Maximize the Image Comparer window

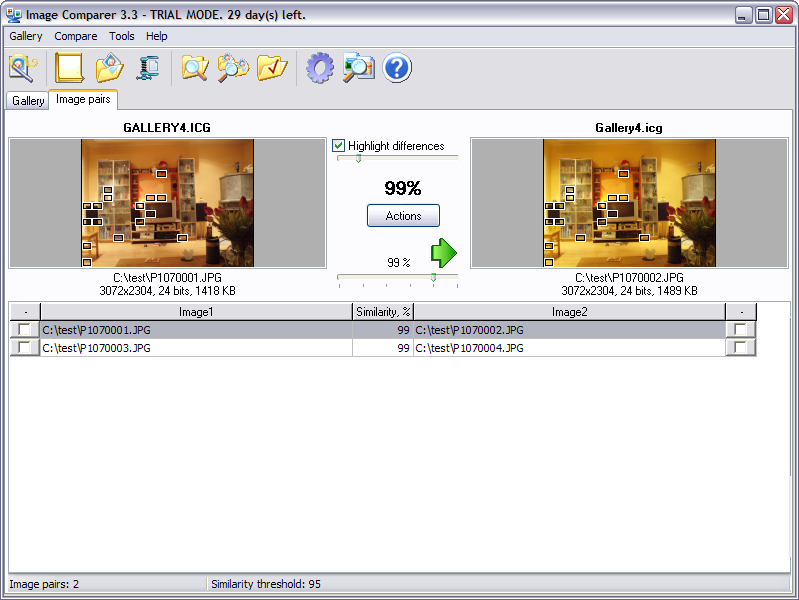pyautogui.click(x=763, y=15)
